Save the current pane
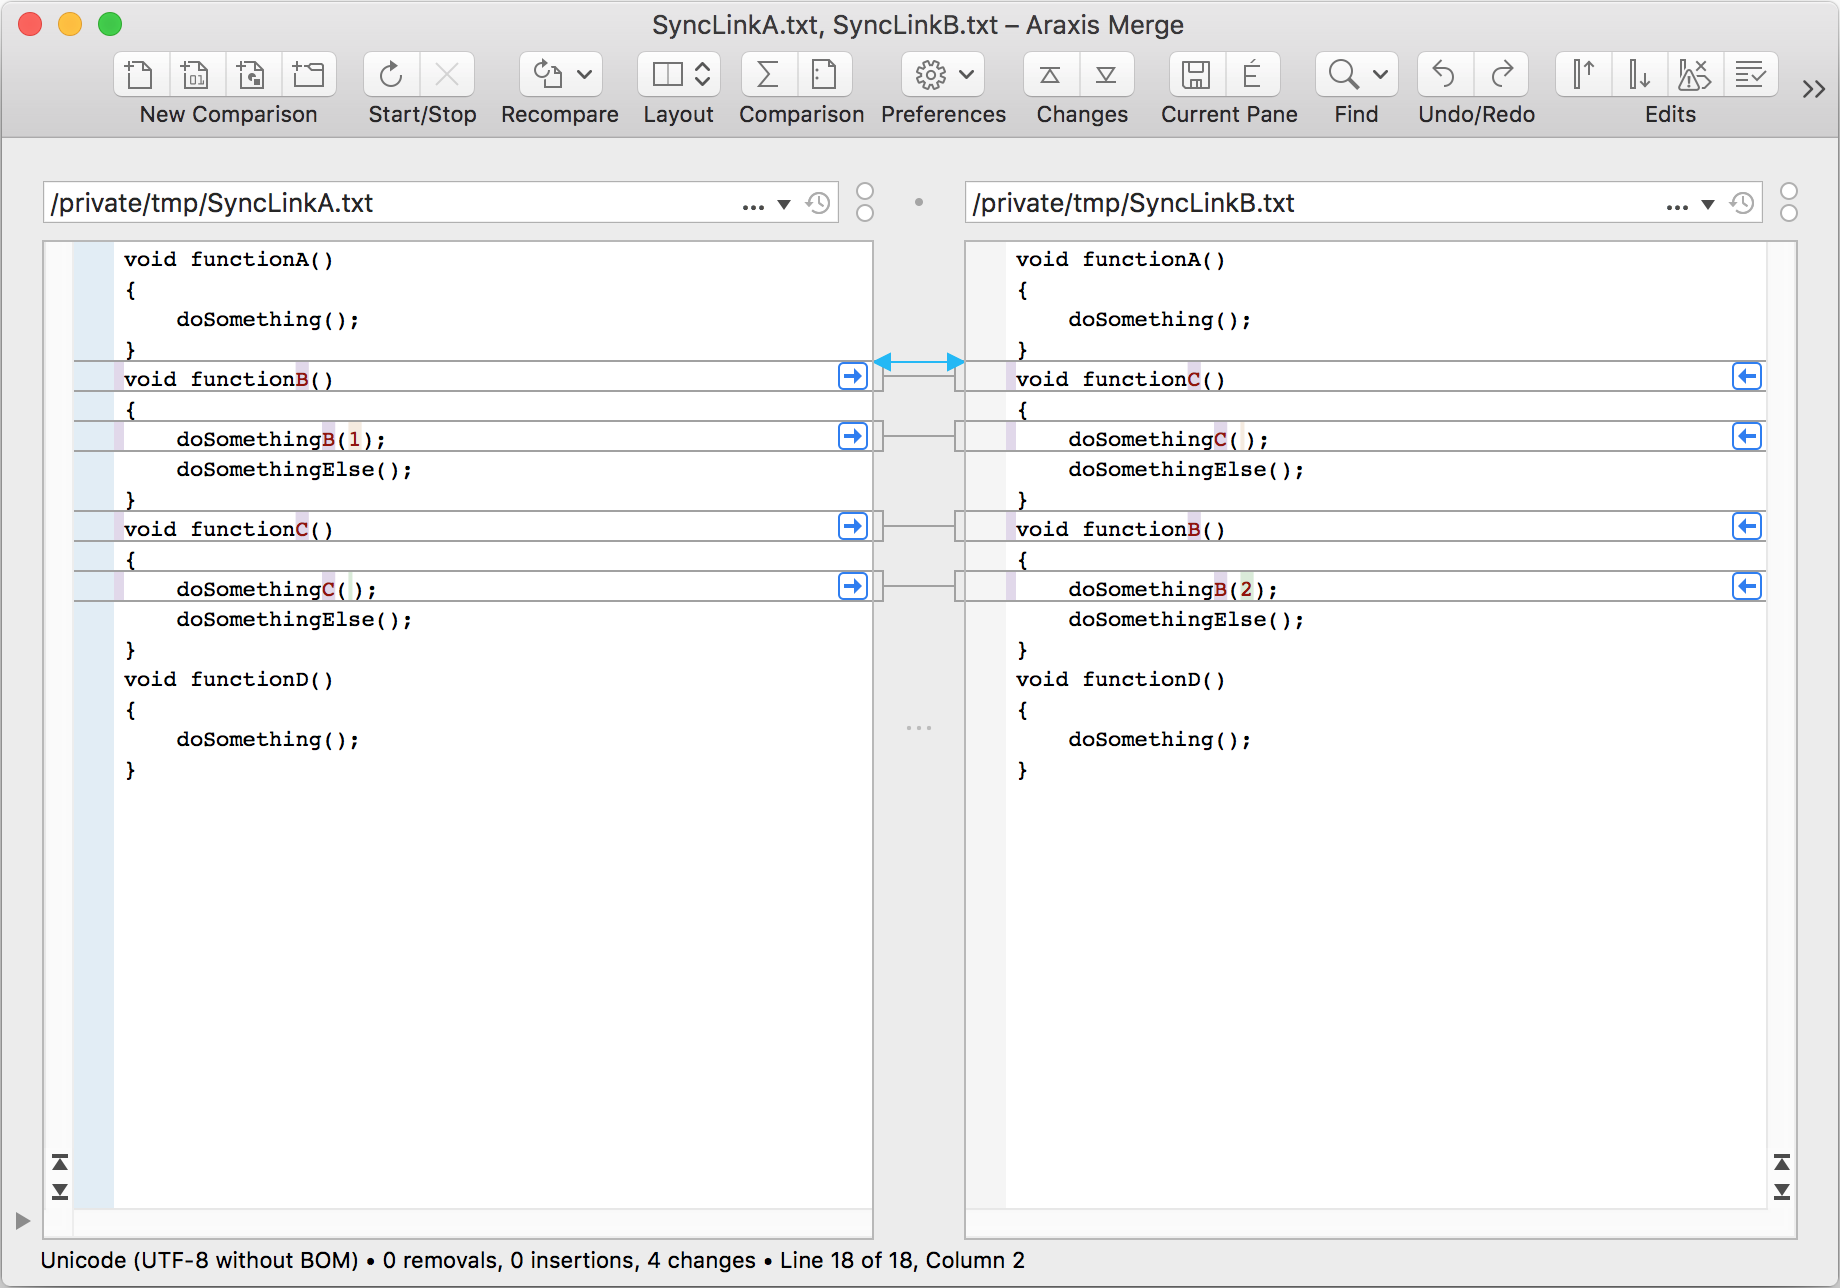The image size is (1840, 1288). click(1196, 74)
